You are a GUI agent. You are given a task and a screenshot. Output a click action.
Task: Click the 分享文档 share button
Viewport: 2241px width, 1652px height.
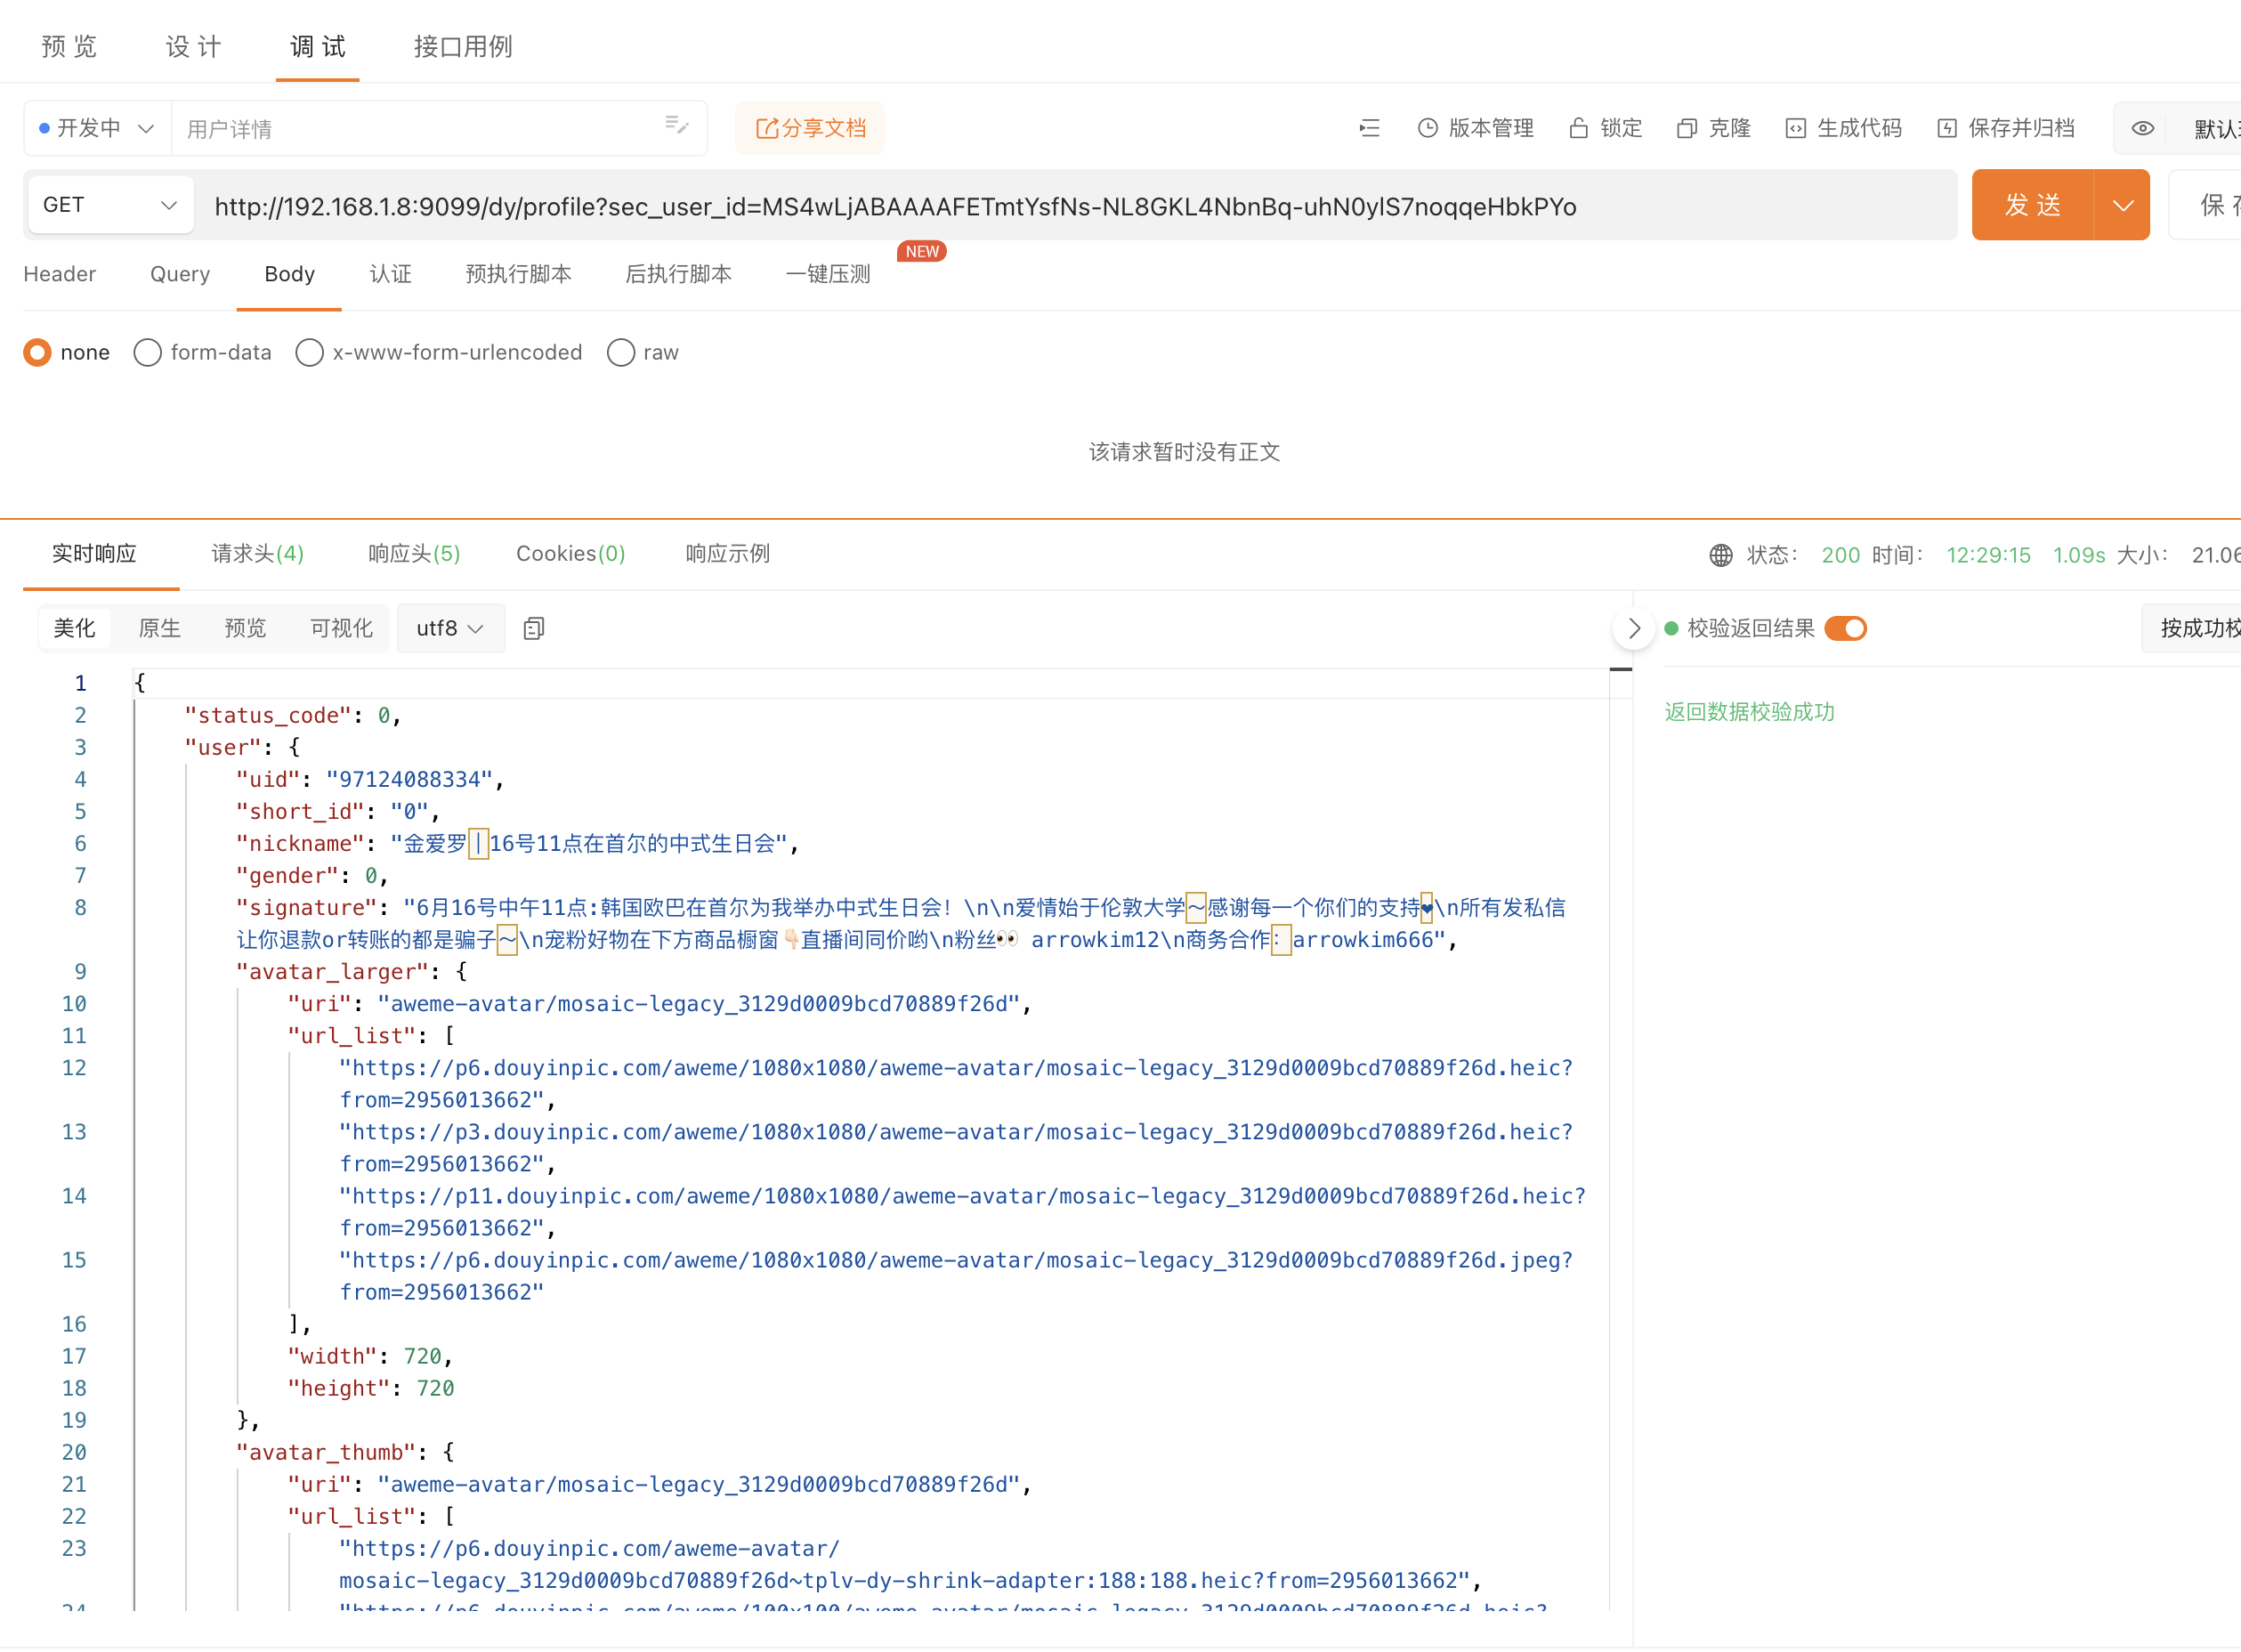tap(810, 128)
